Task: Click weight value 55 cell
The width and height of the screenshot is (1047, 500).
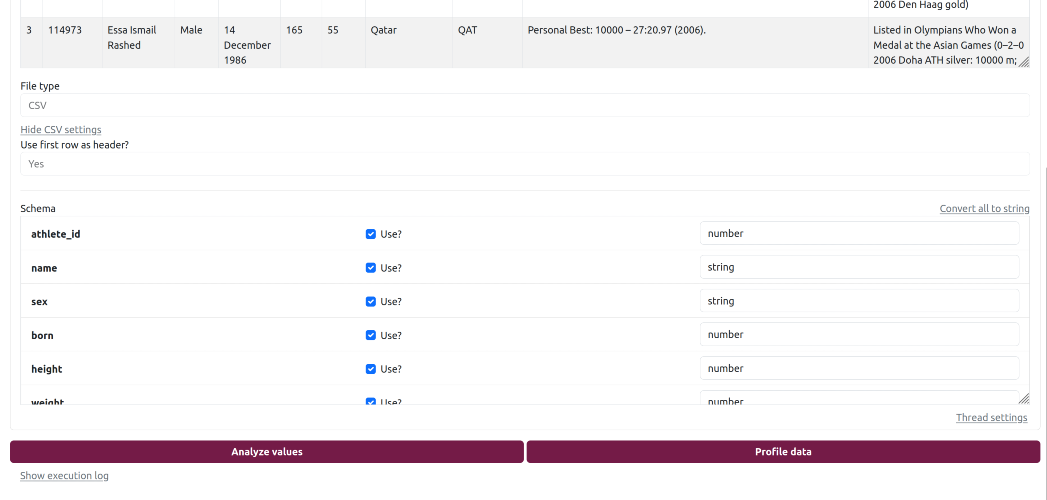Action: [343, 43]
